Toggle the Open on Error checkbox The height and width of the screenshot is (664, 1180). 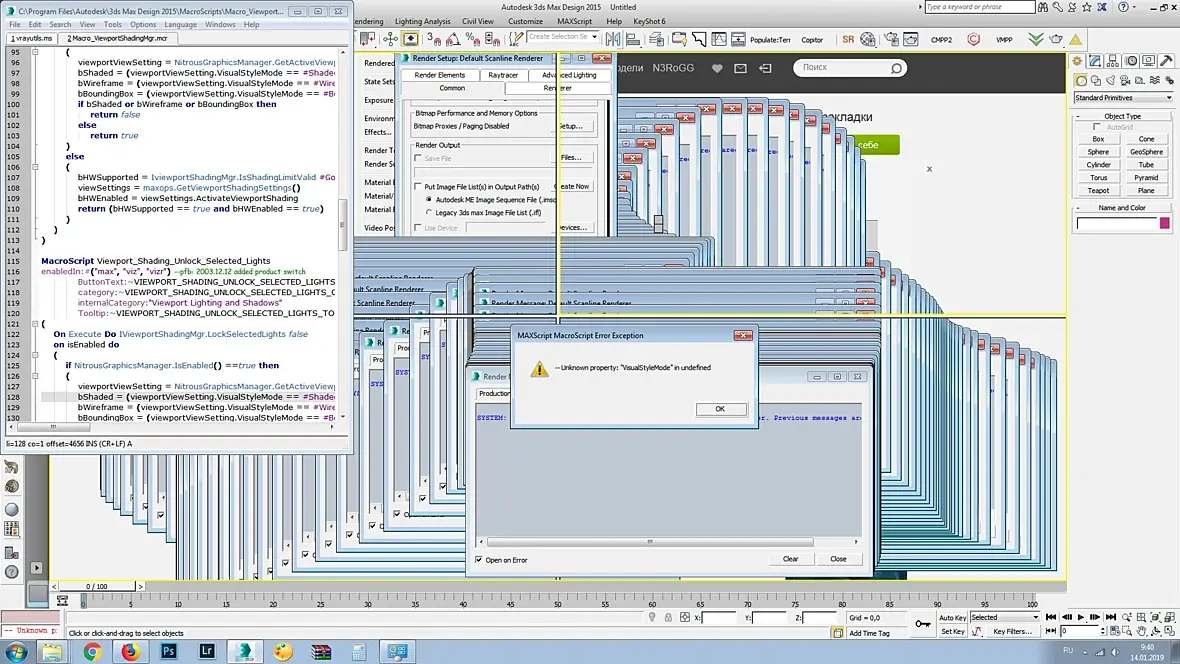pyautogui.click(x=479, y=560)
